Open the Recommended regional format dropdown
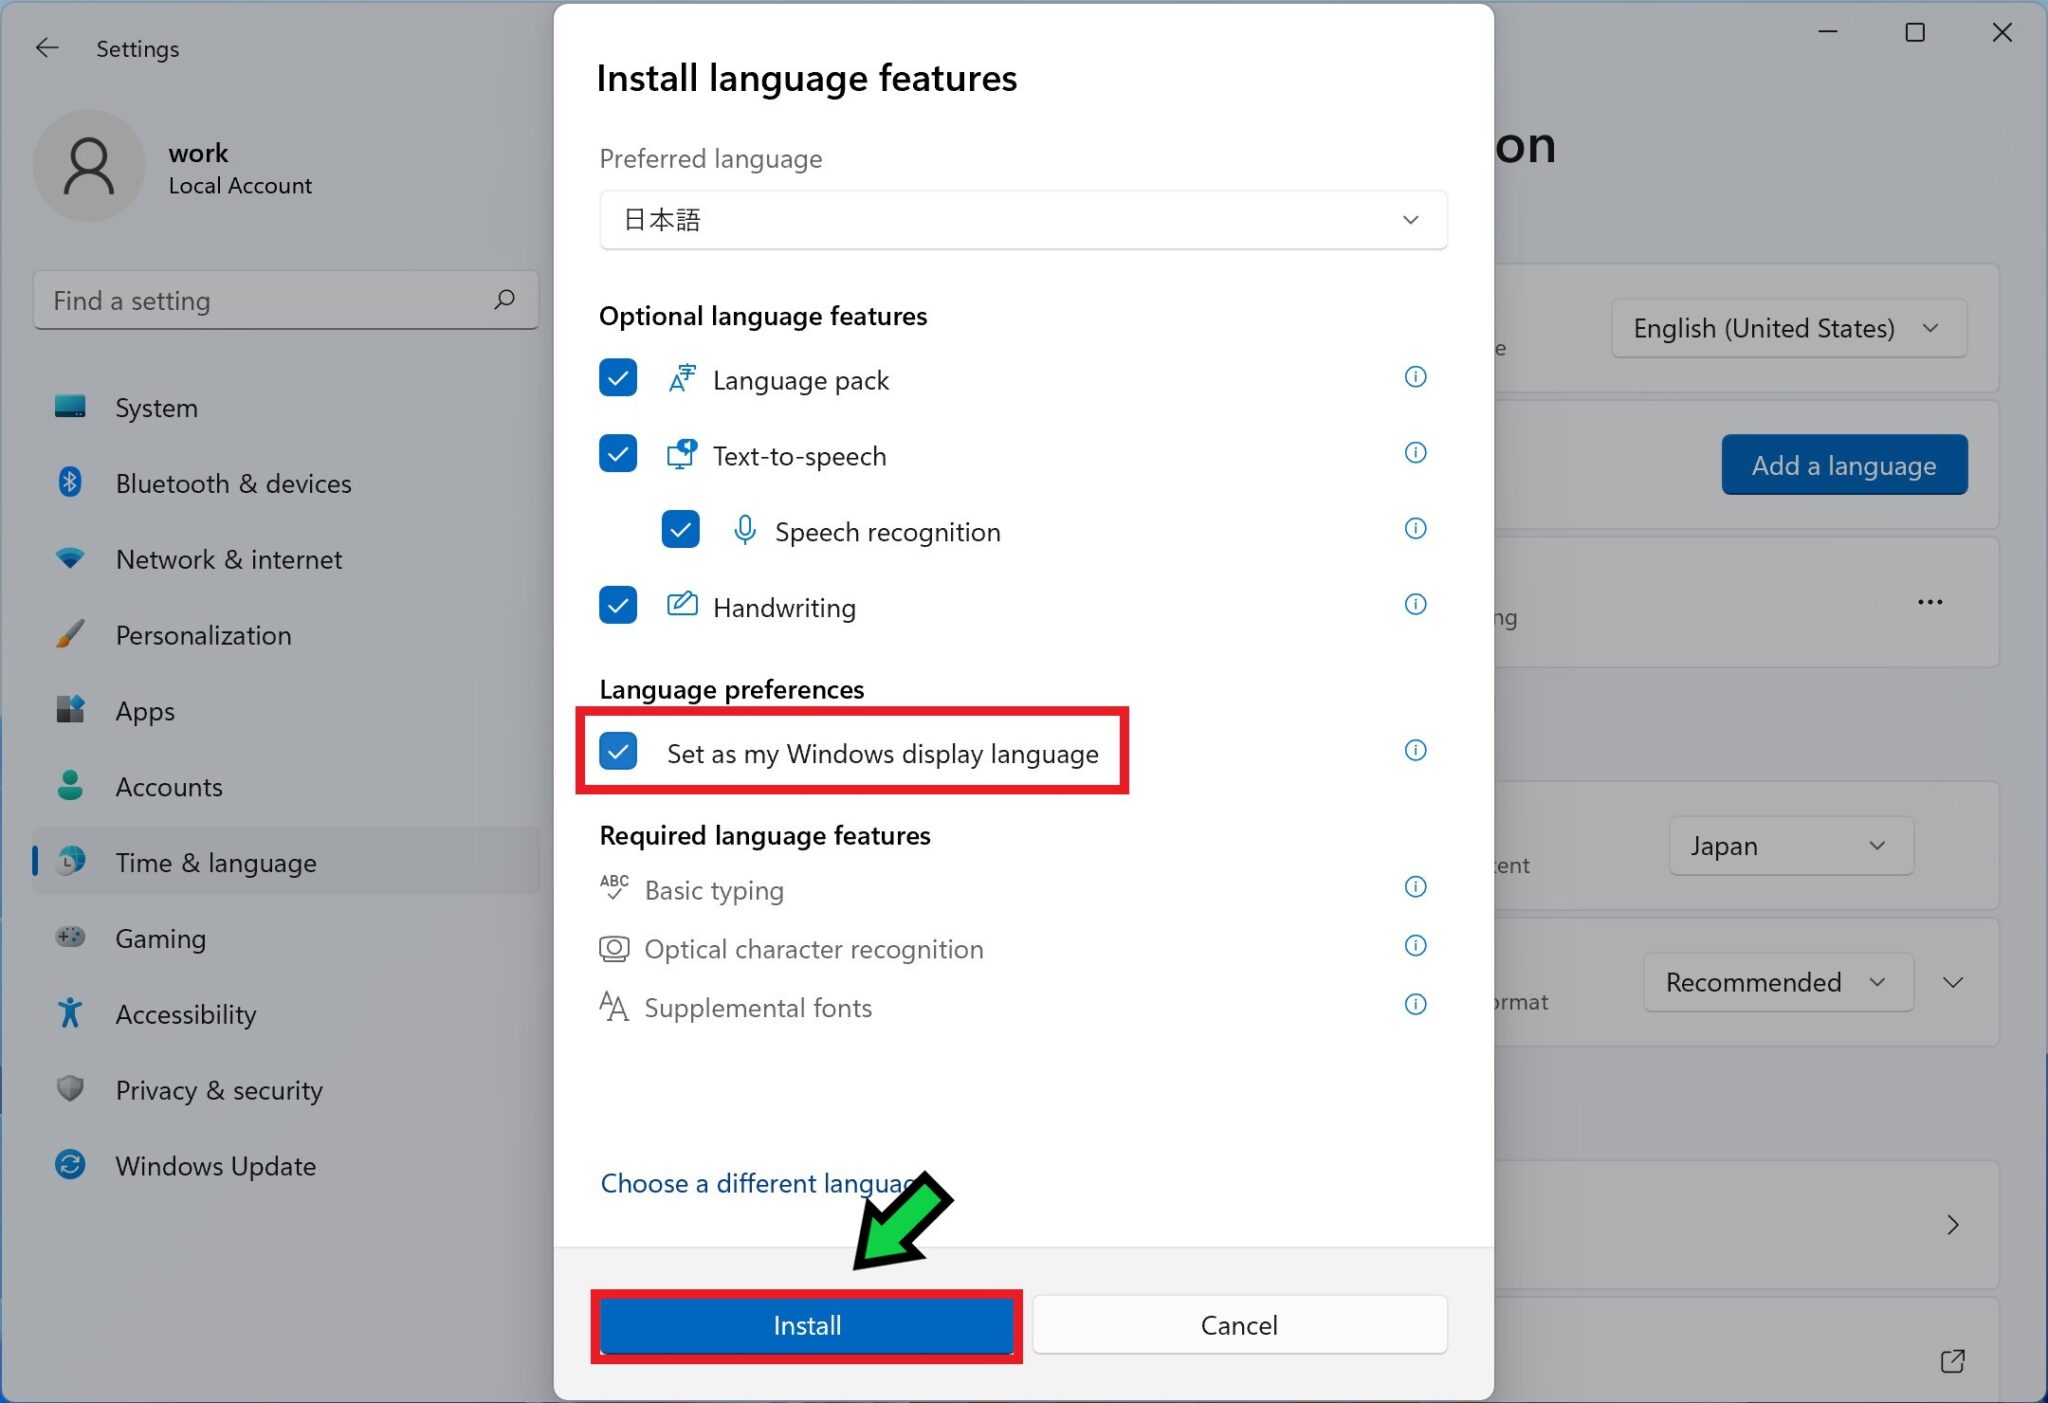Screen dimensions: 2048x1403 pyautogui.click(x=1778, y=982)
